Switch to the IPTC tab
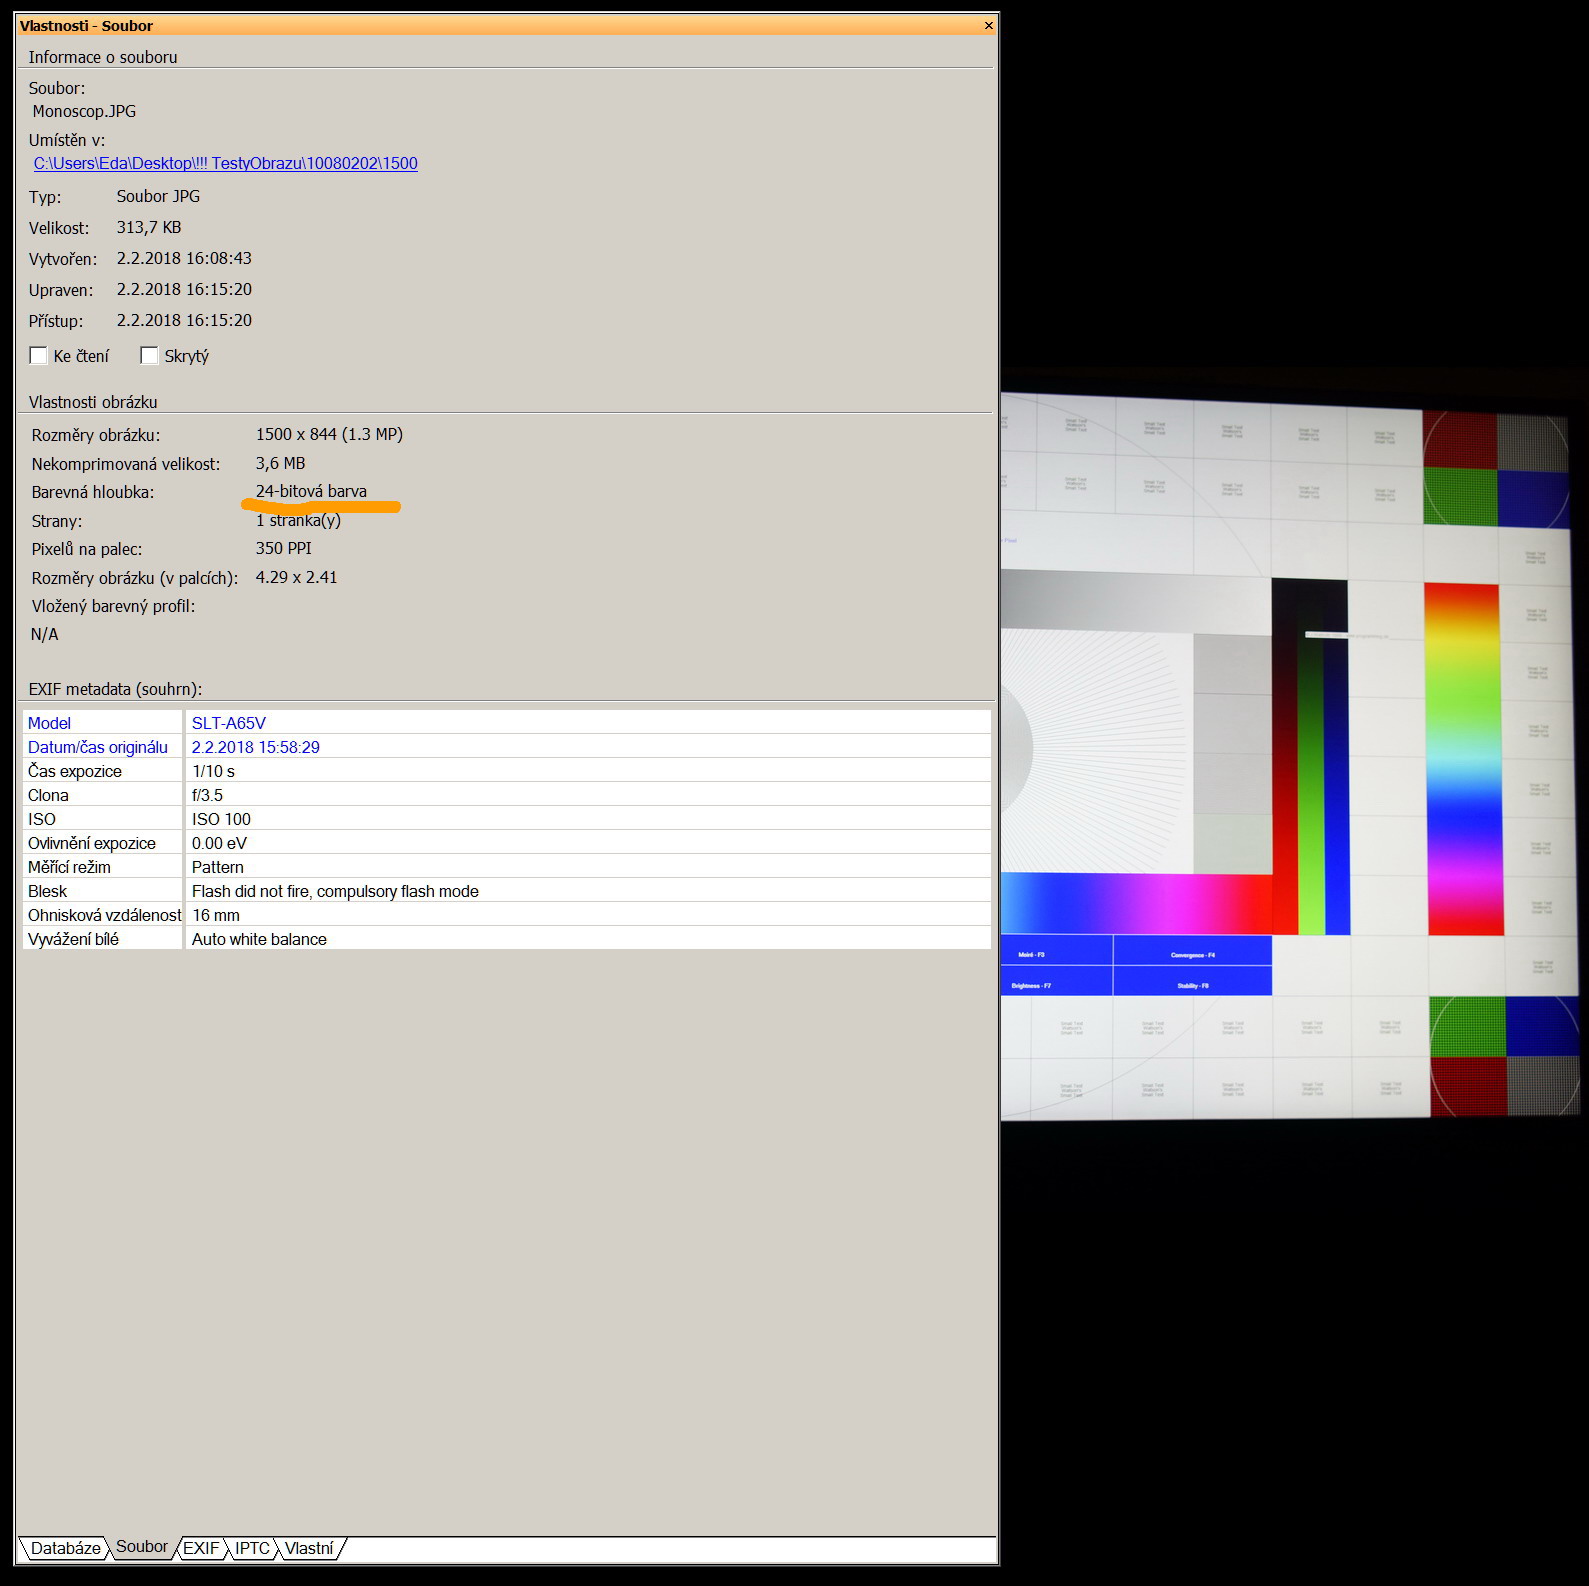 [x=252, y=1548]
